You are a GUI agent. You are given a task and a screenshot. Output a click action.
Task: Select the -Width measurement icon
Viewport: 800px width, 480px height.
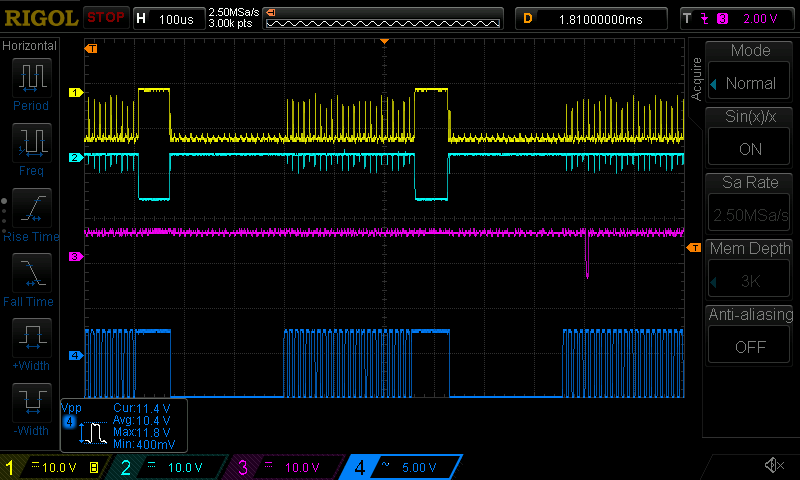click(32, 402)
